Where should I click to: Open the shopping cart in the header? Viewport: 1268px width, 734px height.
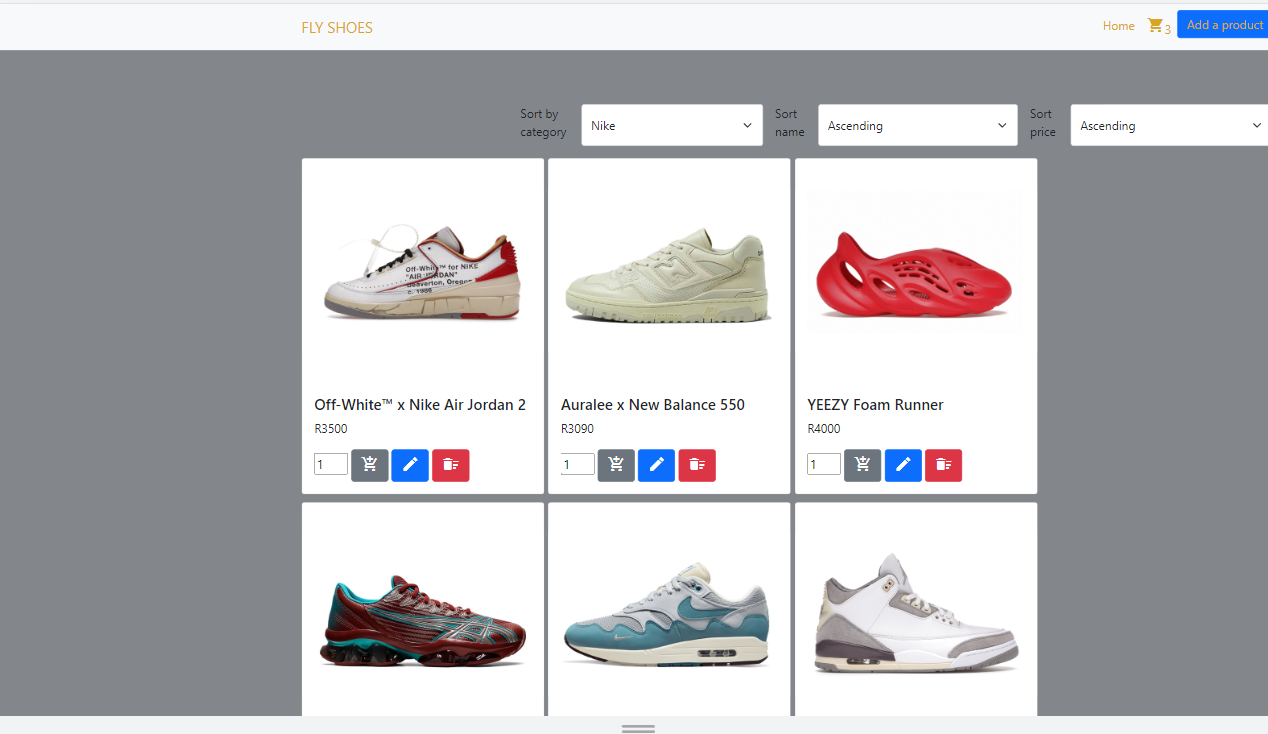tap(1155, 25)
